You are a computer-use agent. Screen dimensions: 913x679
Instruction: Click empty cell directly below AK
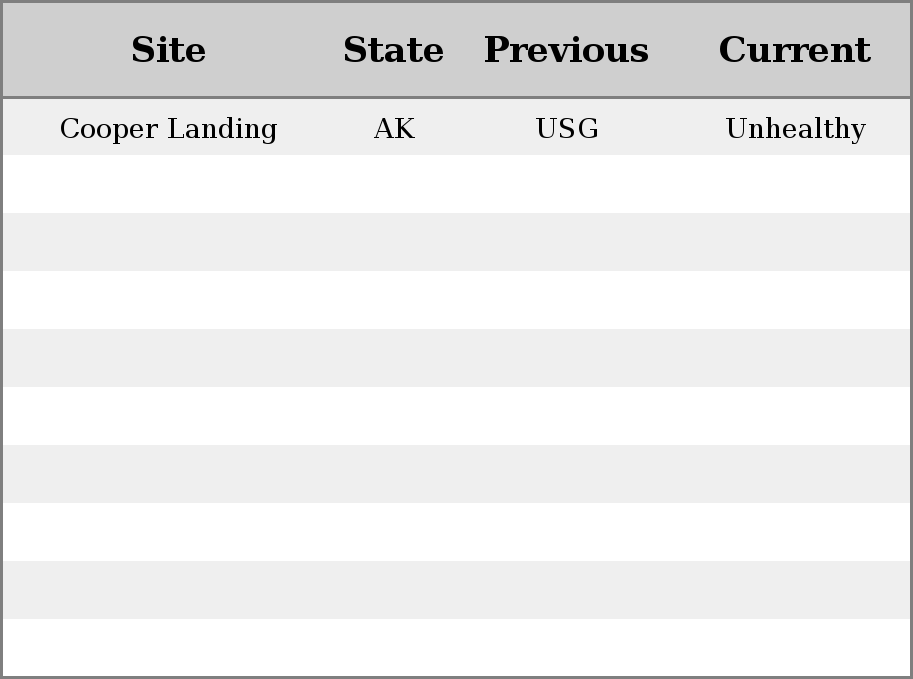coord(394,184)
